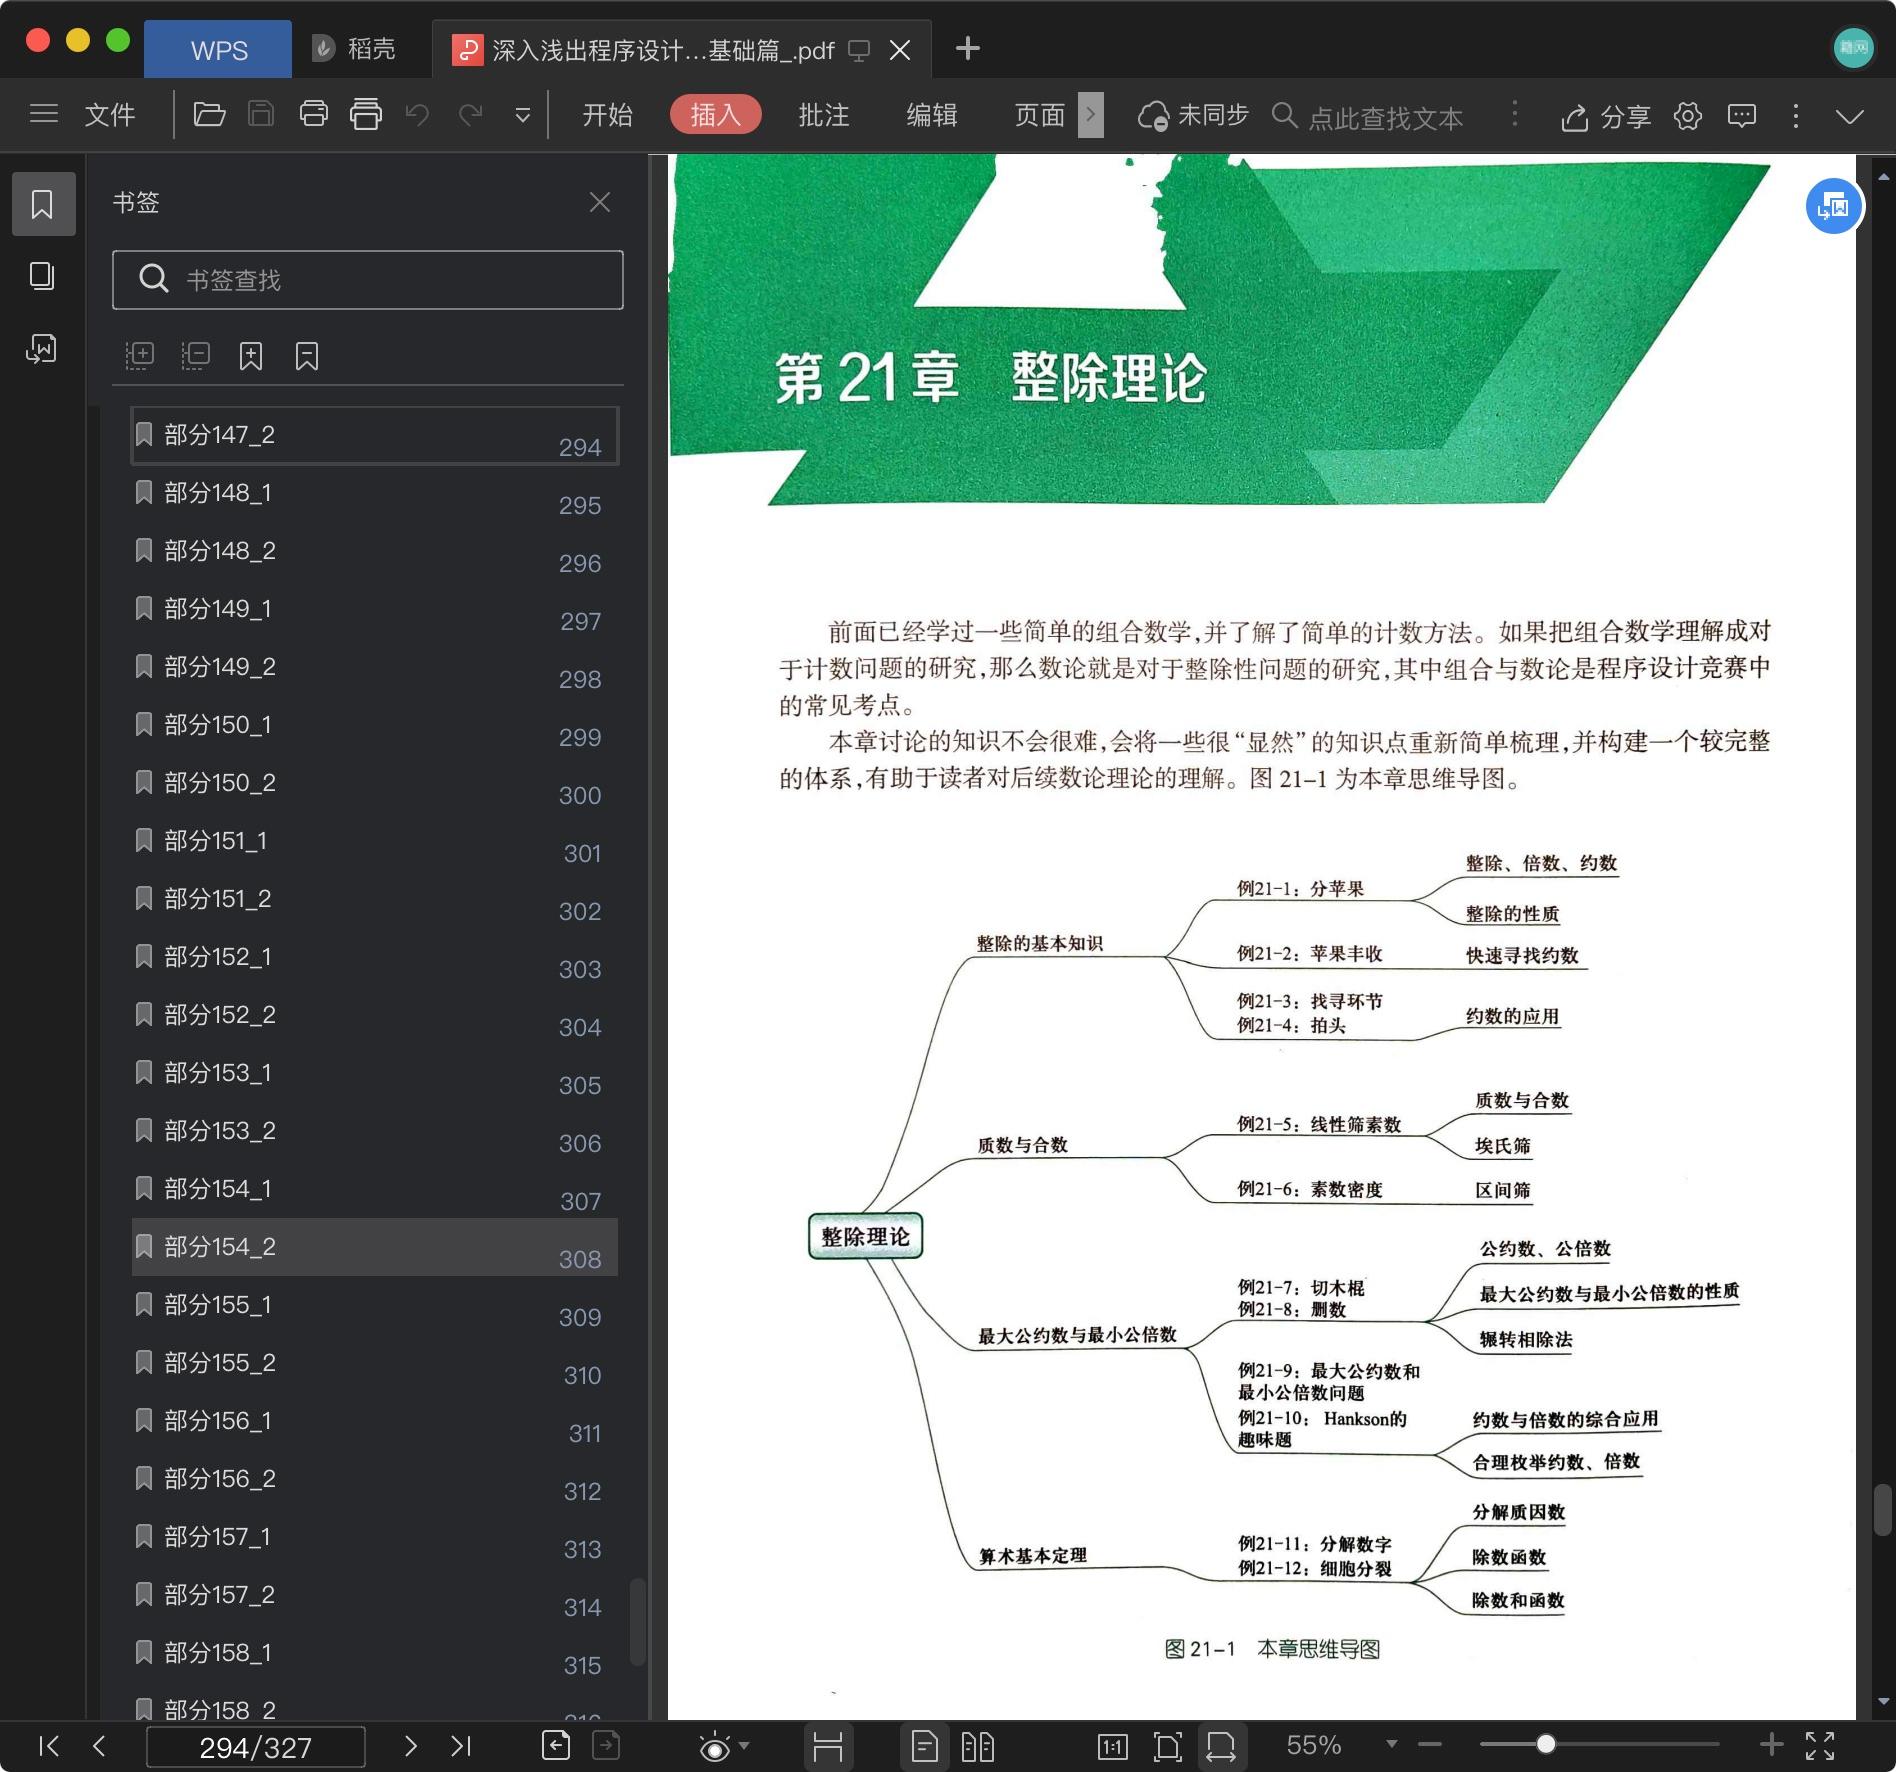This screenshot has width=1896, height=1772.
Task: Open the 稻壳 tab
Action: point(353,49)
